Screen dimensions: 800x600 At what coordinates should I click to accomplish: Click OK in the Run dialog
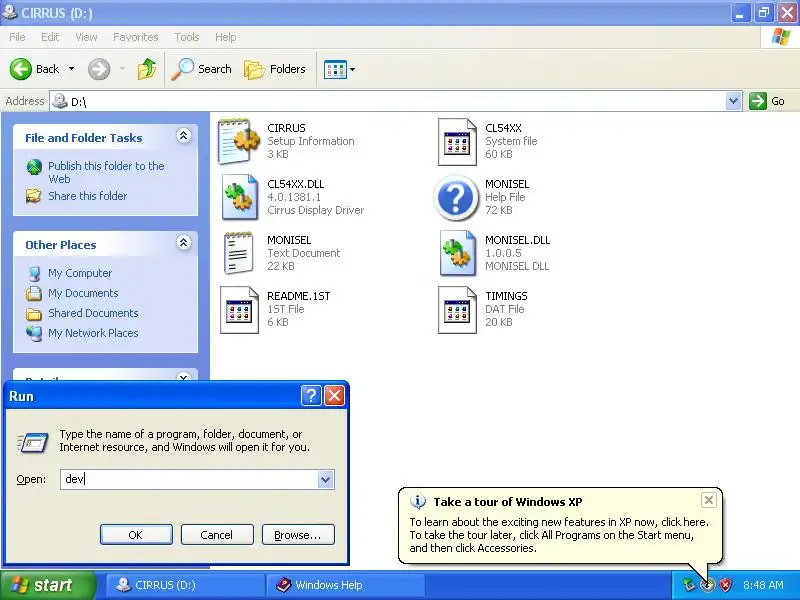click(136, 535)
